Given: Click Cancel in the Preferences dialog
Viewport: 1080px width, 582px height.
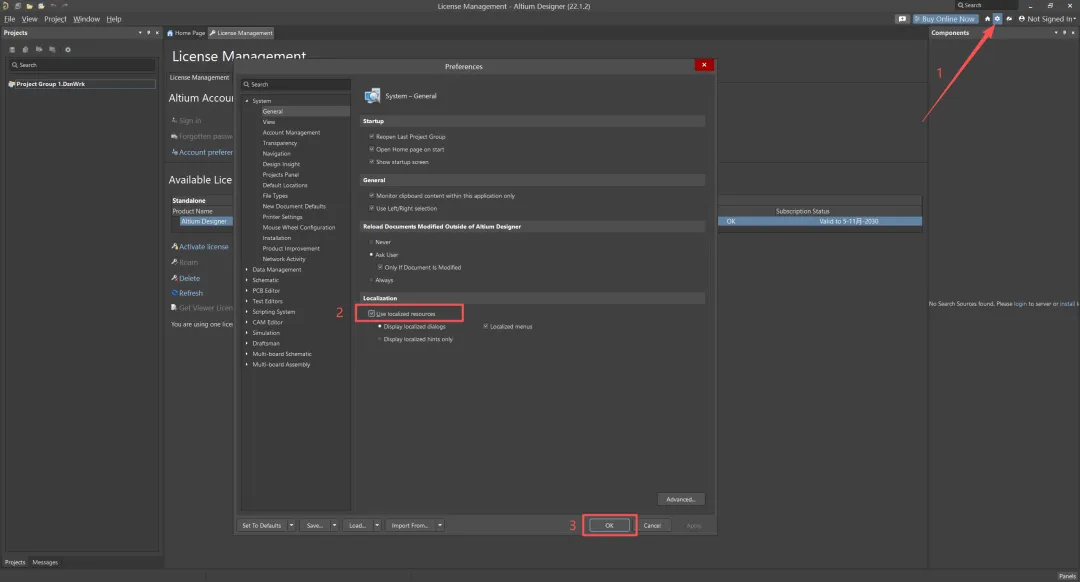Looking at the screenshot, I should pos(652,526).
